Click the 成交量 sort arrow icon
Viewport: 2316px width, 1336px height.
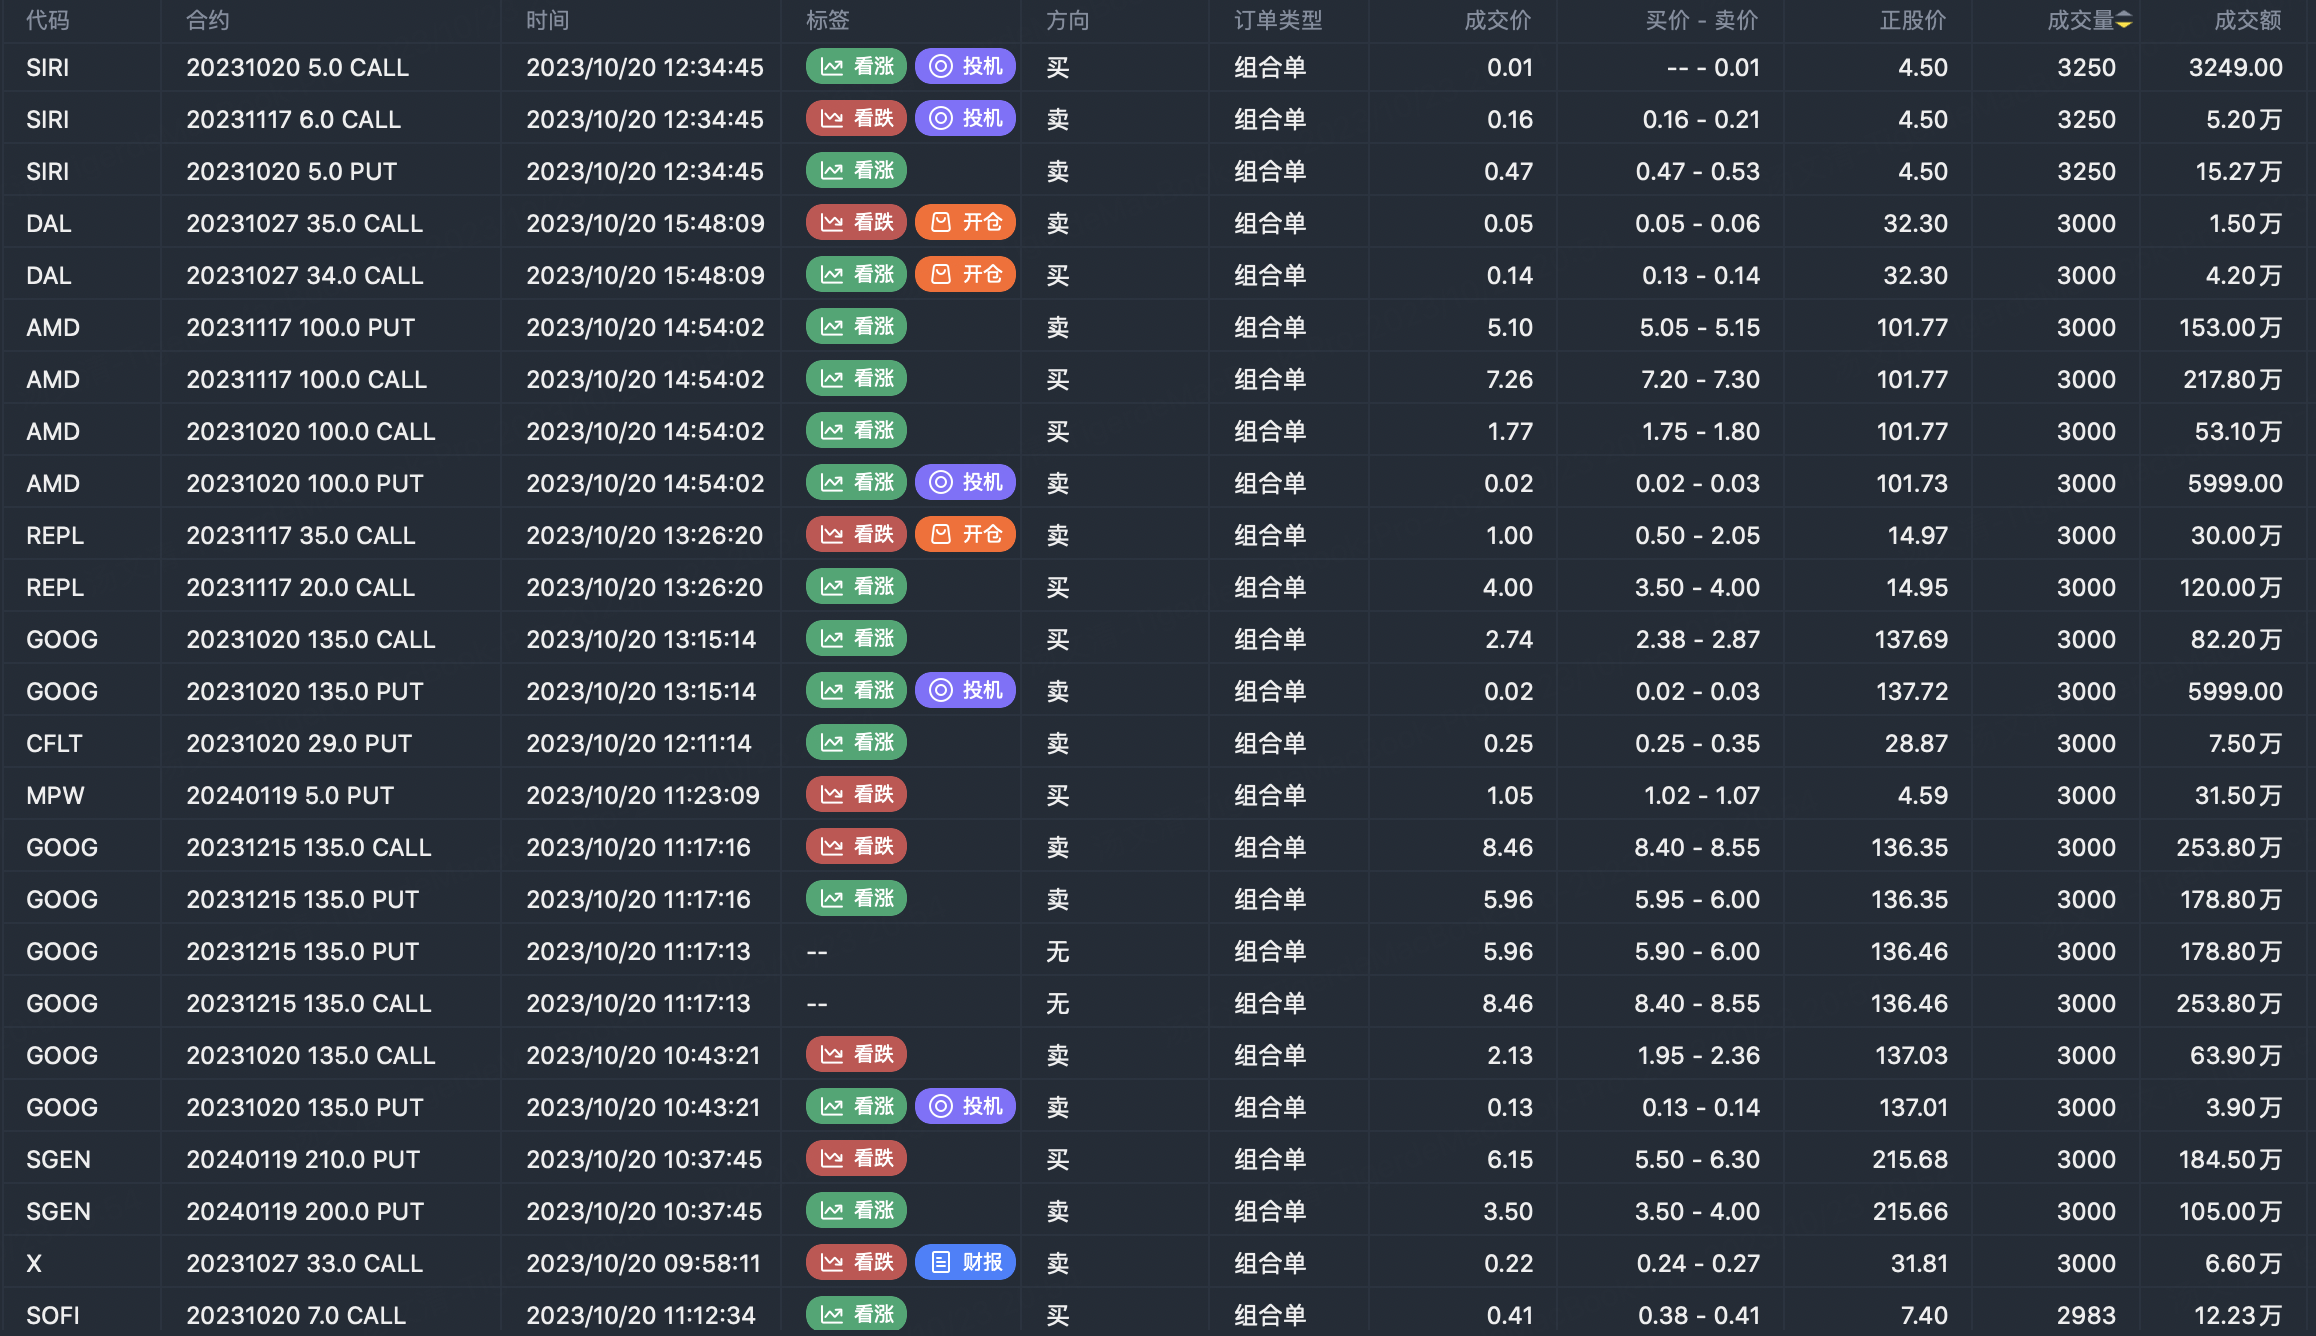click(x=2124, y=21)
